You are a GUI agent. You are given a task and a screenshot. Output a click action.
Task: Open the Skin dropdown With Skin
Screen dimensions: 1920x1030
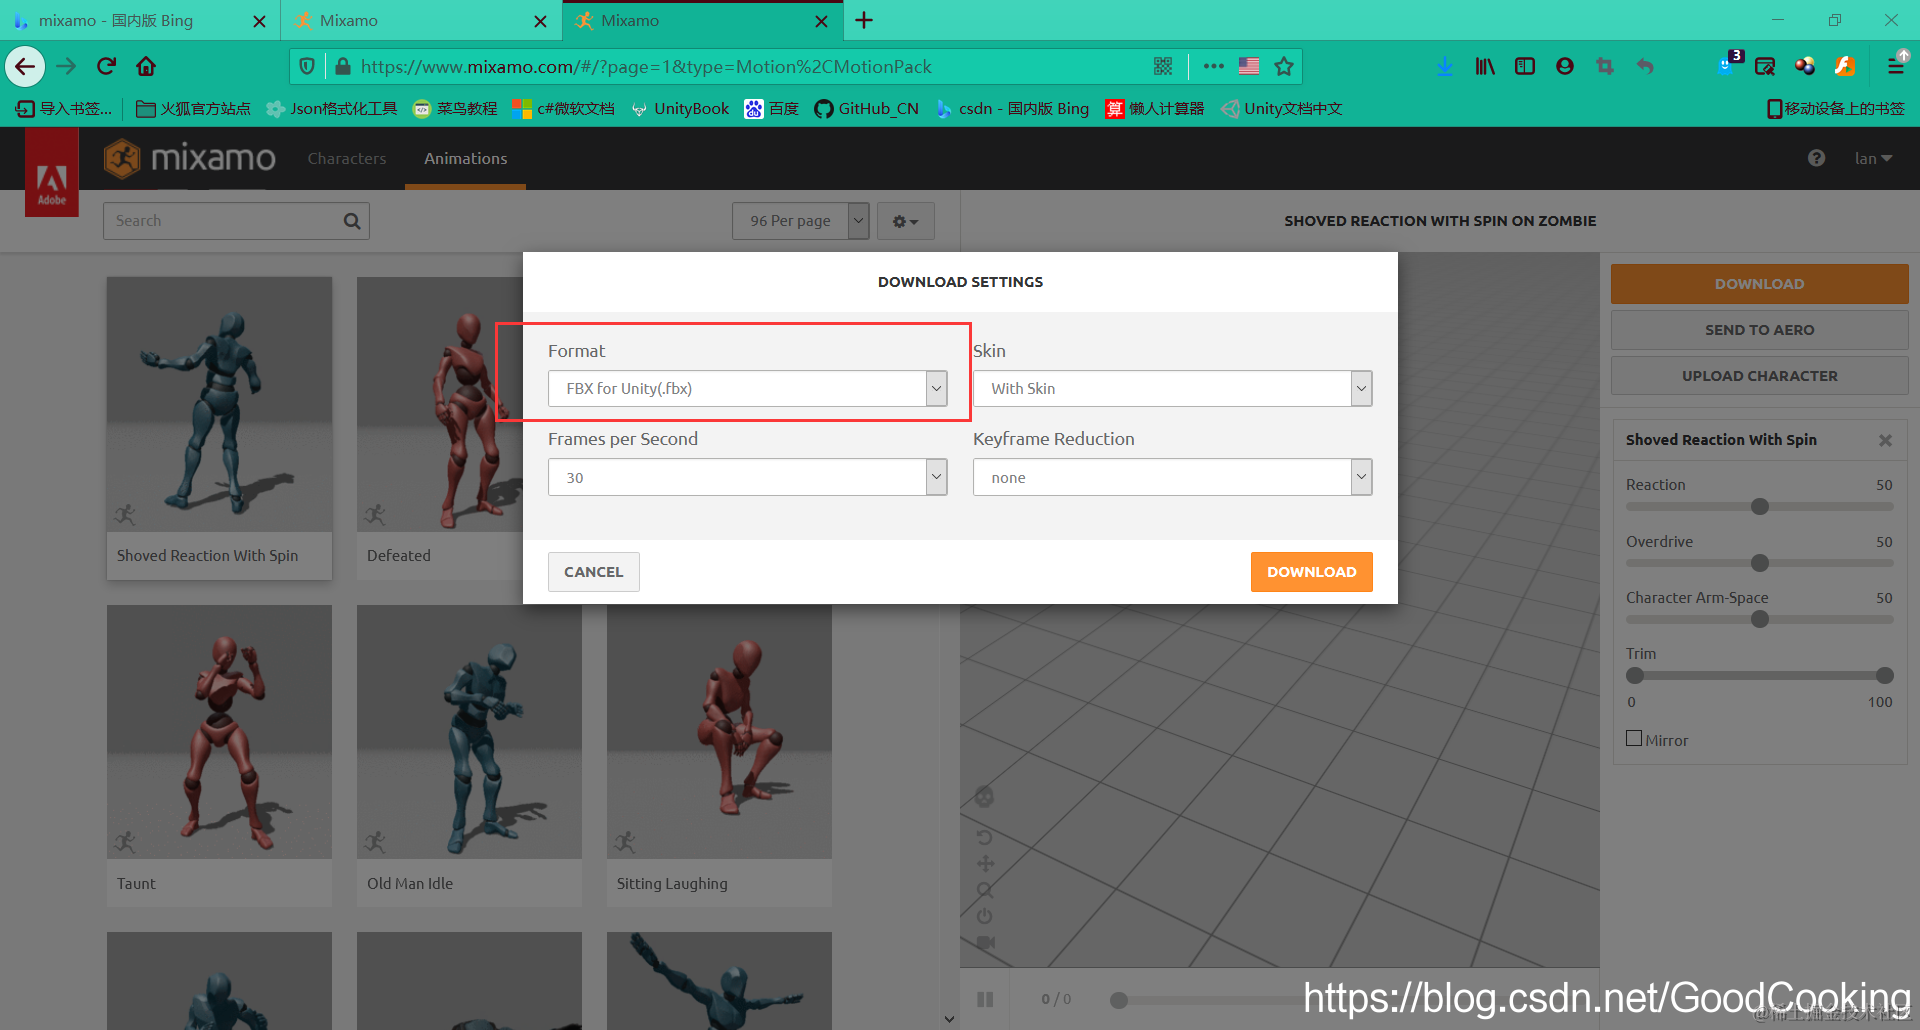(1172, 389)
